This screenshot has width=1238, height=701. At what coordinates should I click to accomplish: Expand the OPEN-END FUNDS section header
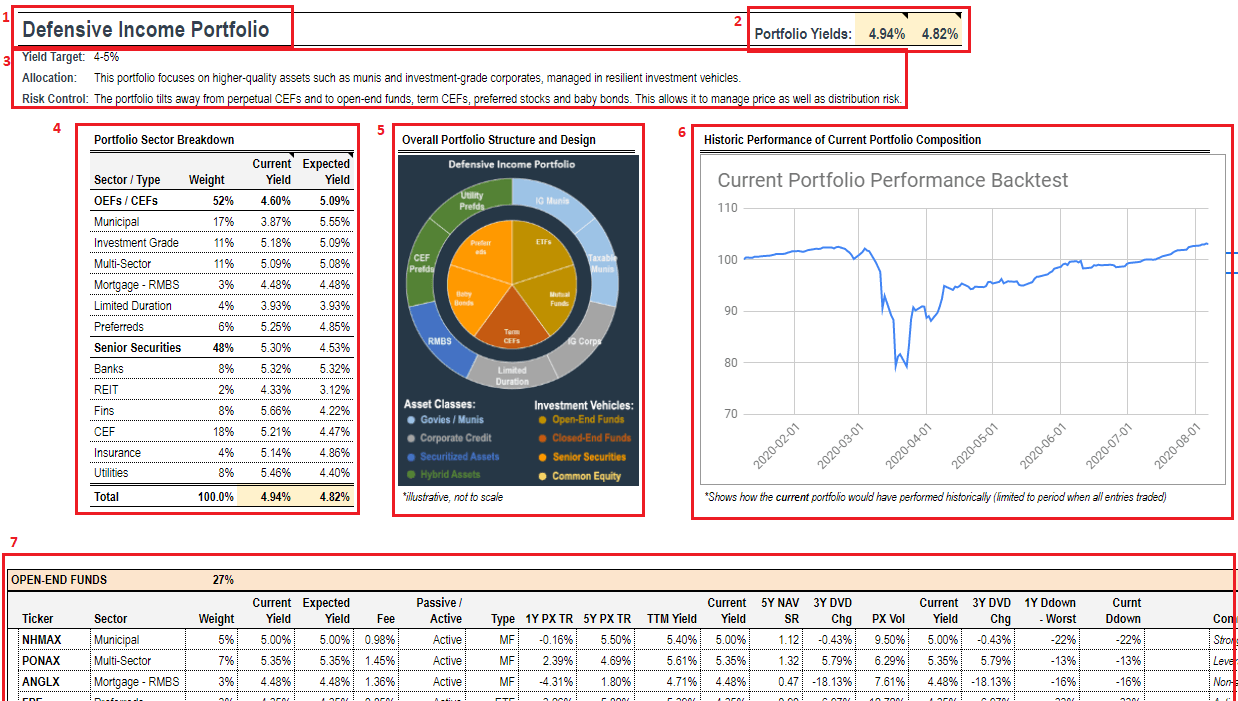point(57,579)
